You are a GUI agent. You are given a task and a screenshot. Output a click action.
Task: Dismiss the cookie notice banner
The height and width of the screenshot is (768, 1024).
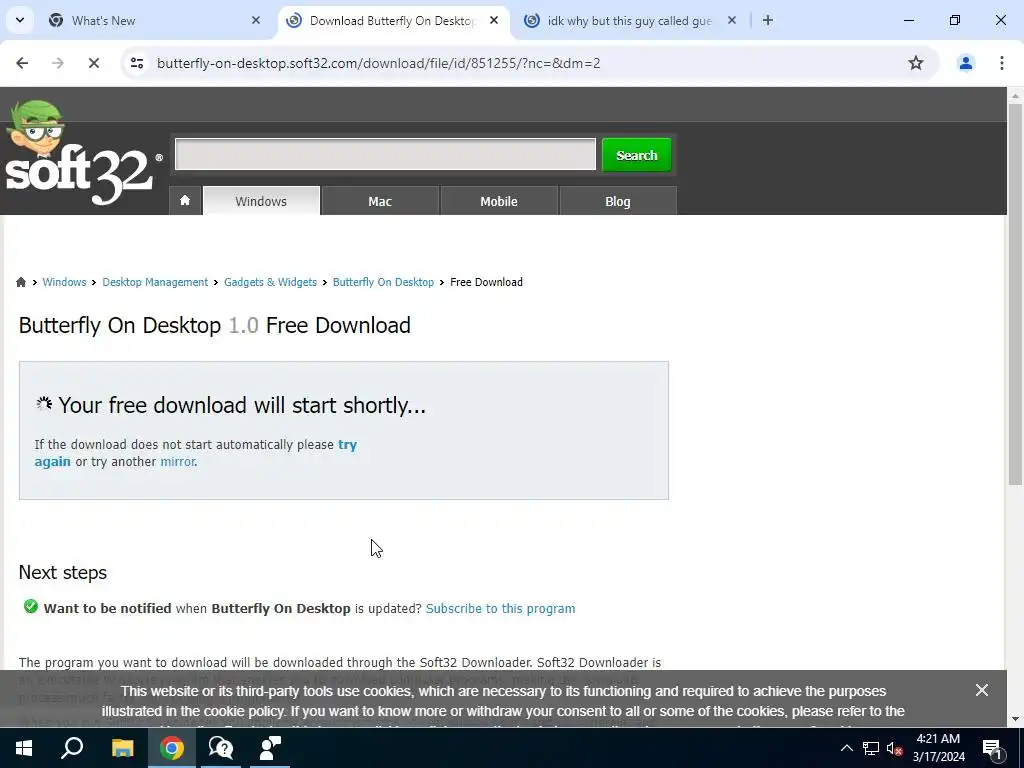coord(982,690)
